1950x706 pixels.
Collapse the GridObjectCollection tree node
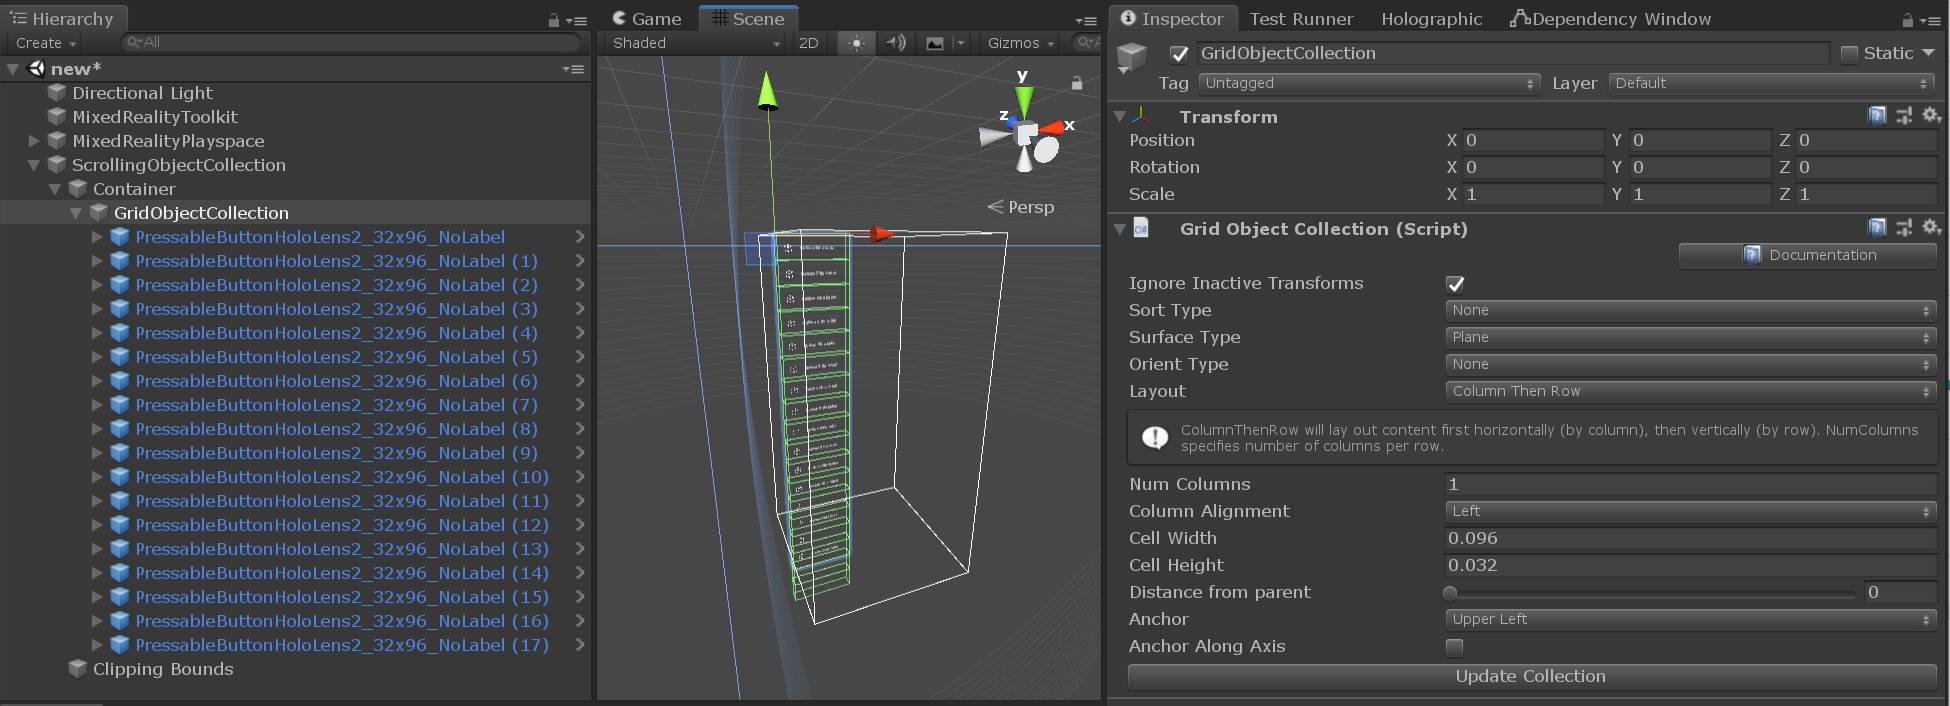pos(76,213)
